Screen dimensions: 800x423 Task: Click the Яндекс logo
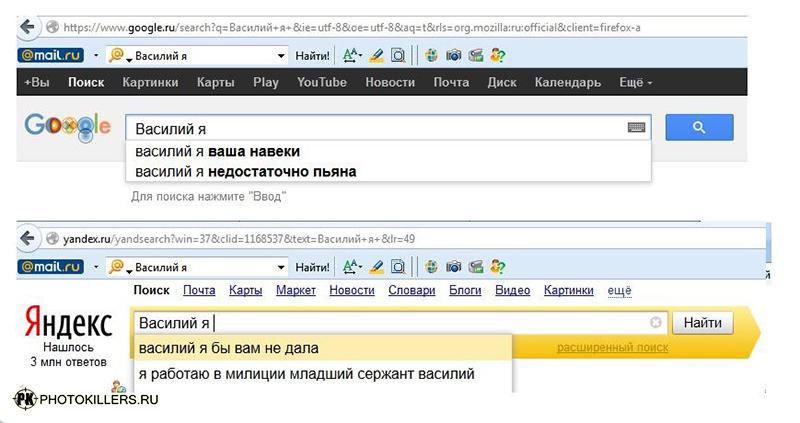(68, 322)
